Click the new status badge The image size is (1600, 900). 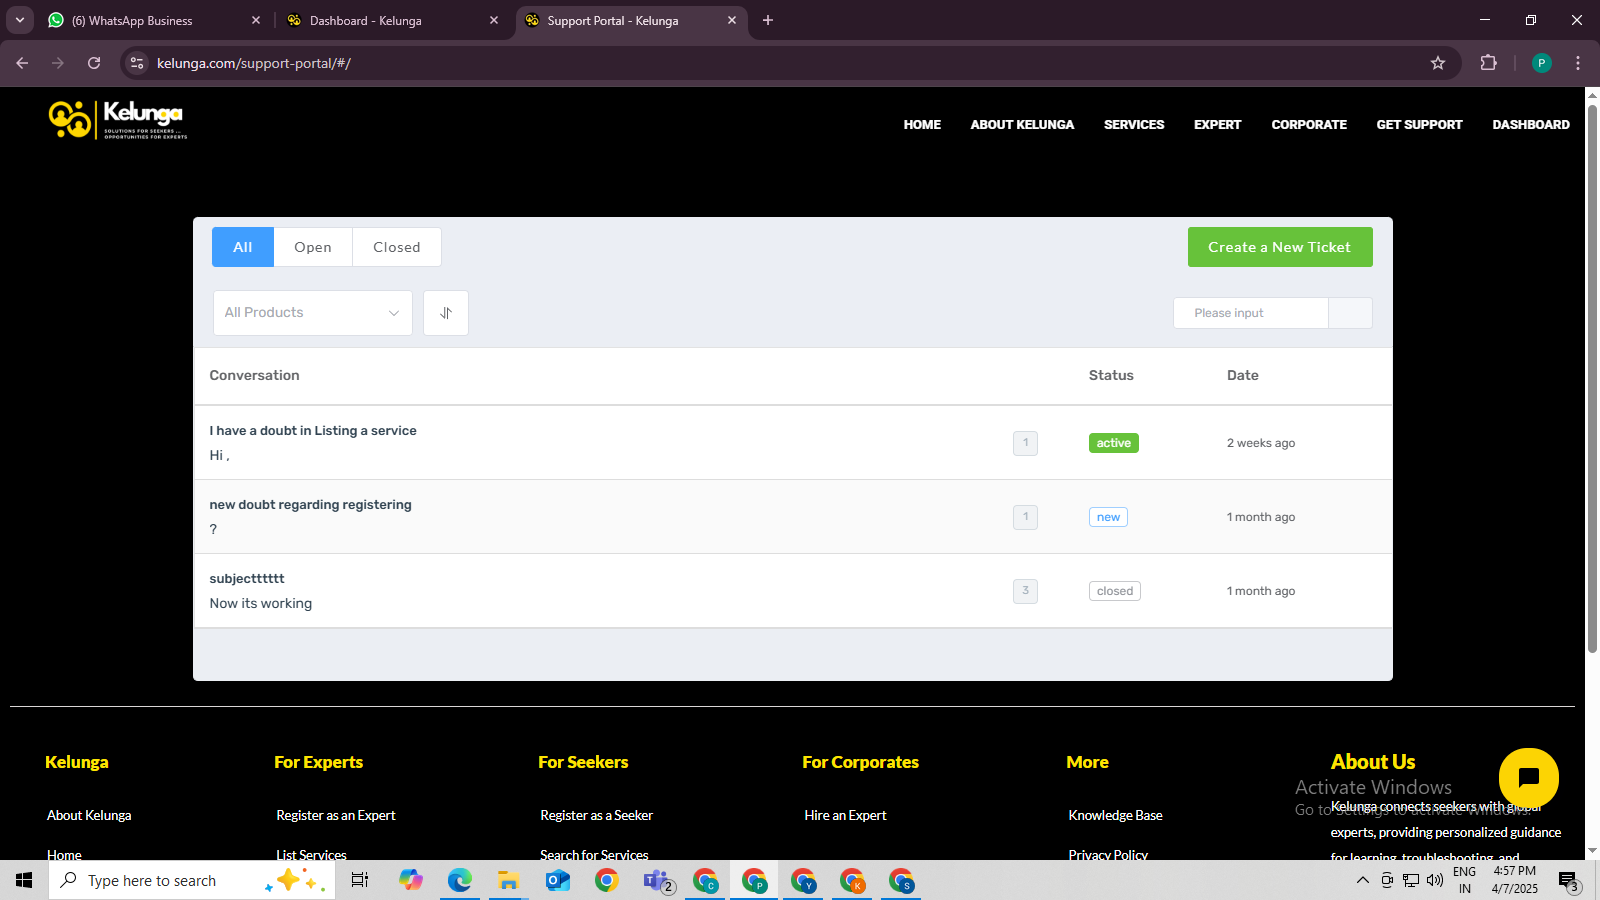[1108, 517]
